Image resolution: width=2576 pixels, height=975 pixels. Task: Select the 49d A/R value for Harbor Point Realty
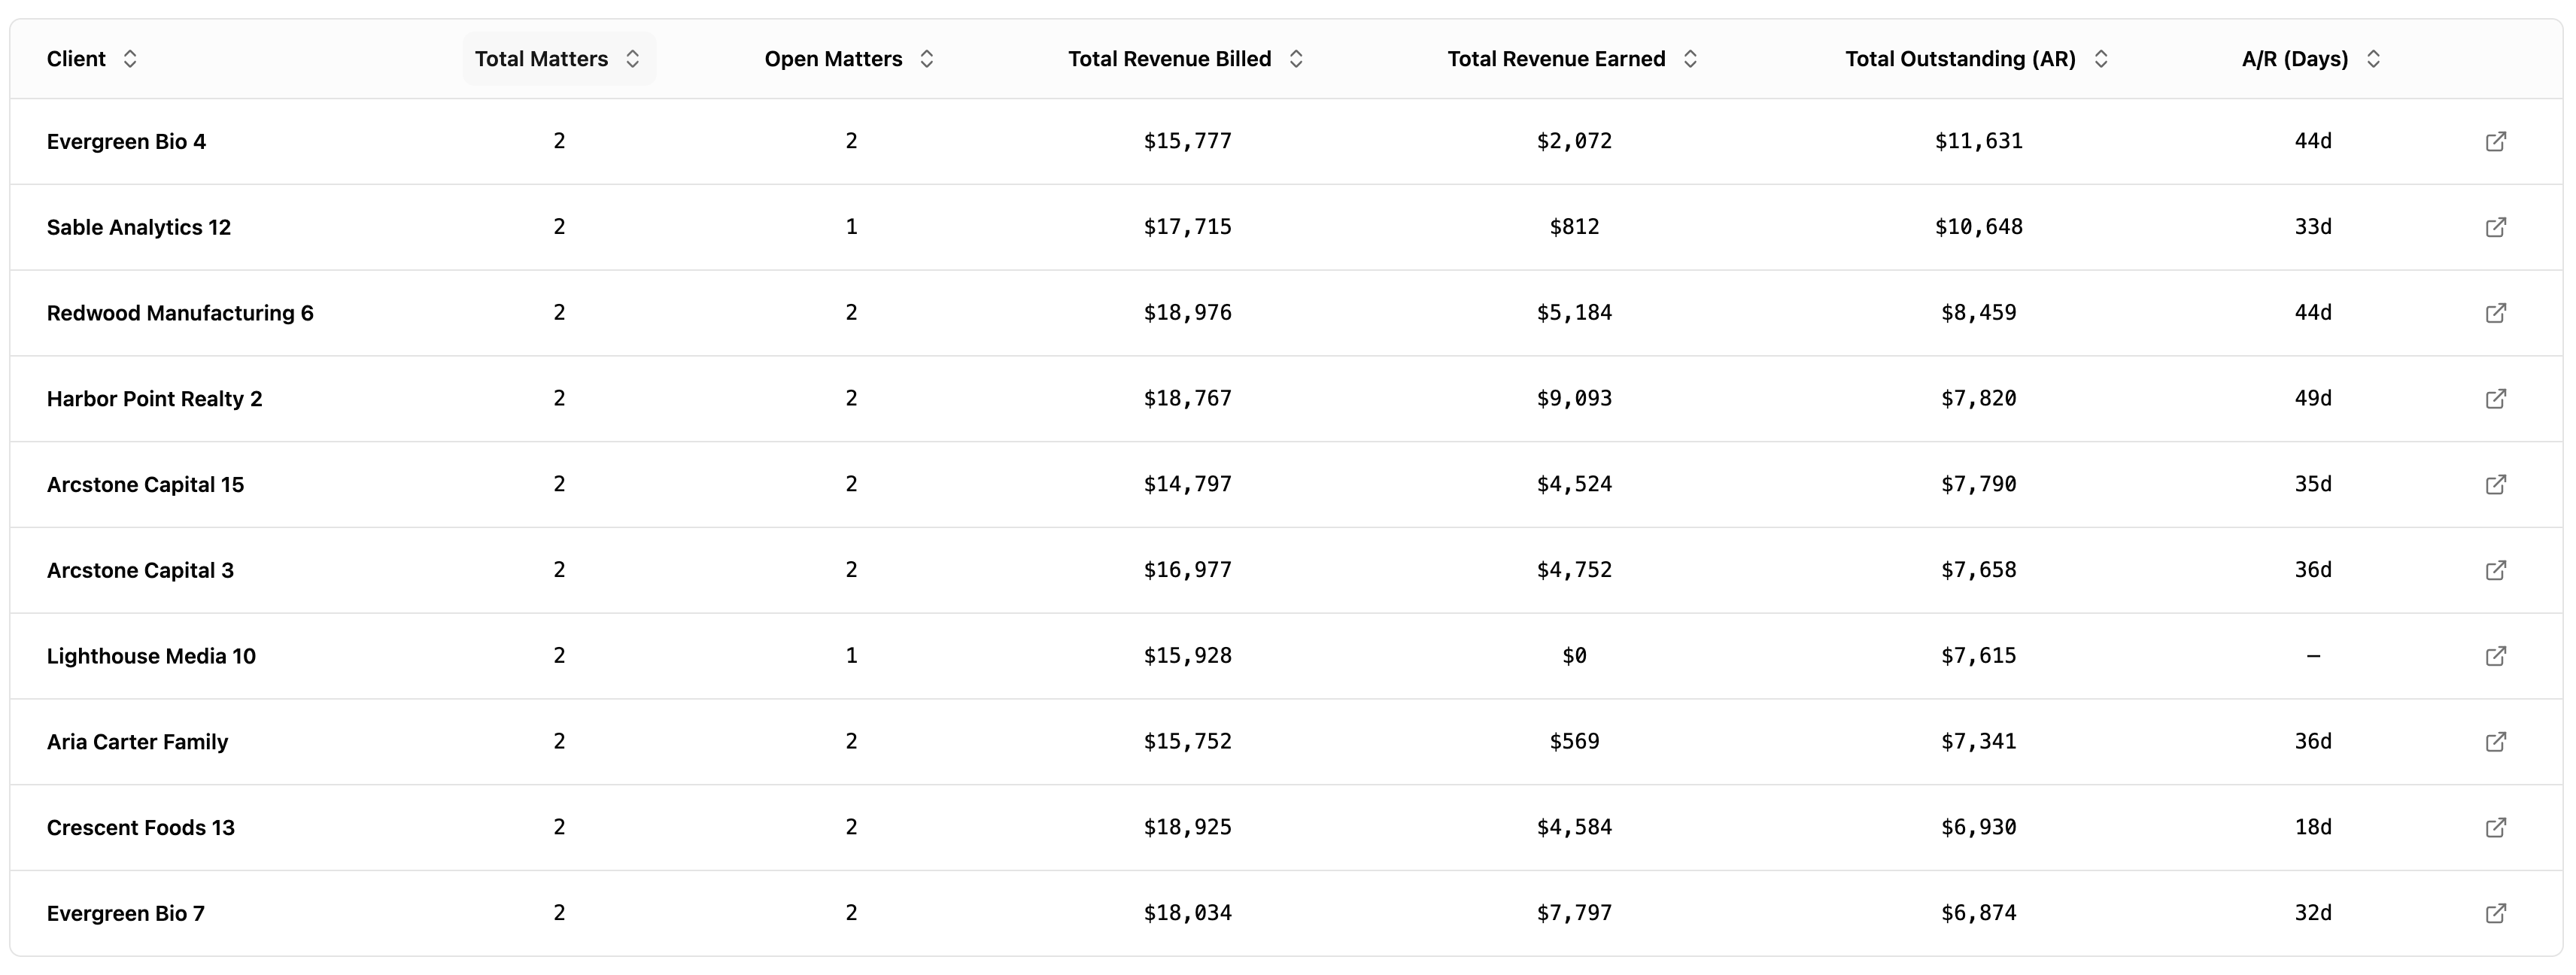[2313, 398]
